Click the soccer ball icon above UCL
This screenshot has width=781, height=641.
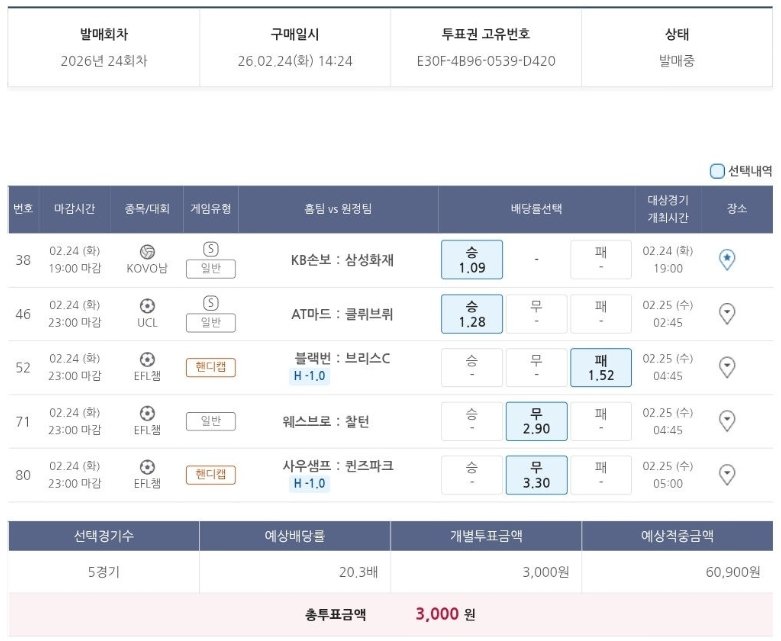point(147,305)
